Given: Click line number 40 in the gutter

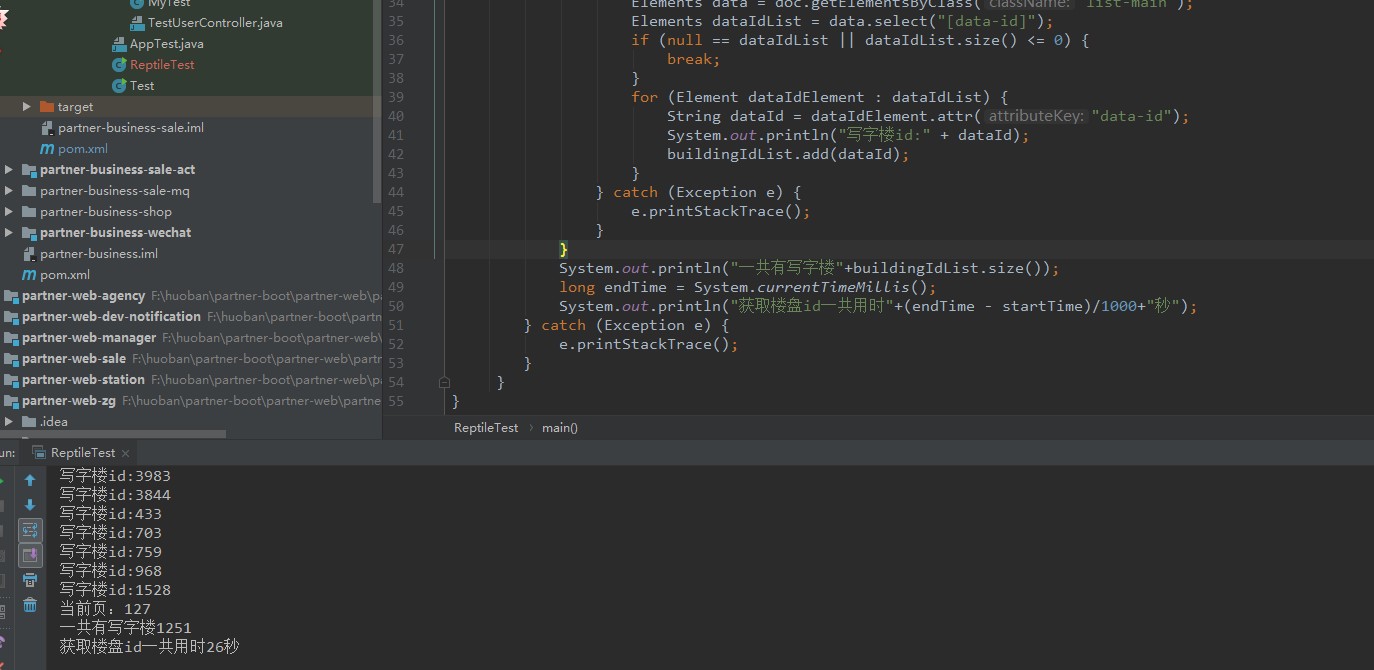Looking at the screenshot, I should pos(395,116).
